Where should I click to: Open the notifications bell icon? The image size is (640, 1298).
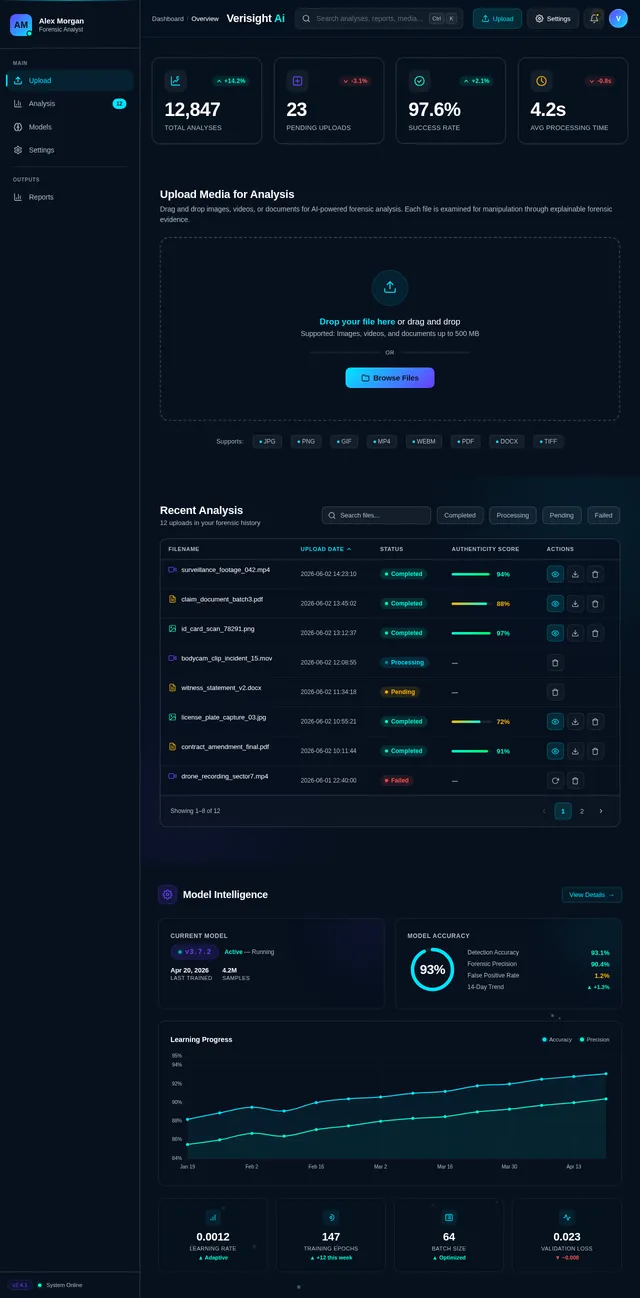594,18
